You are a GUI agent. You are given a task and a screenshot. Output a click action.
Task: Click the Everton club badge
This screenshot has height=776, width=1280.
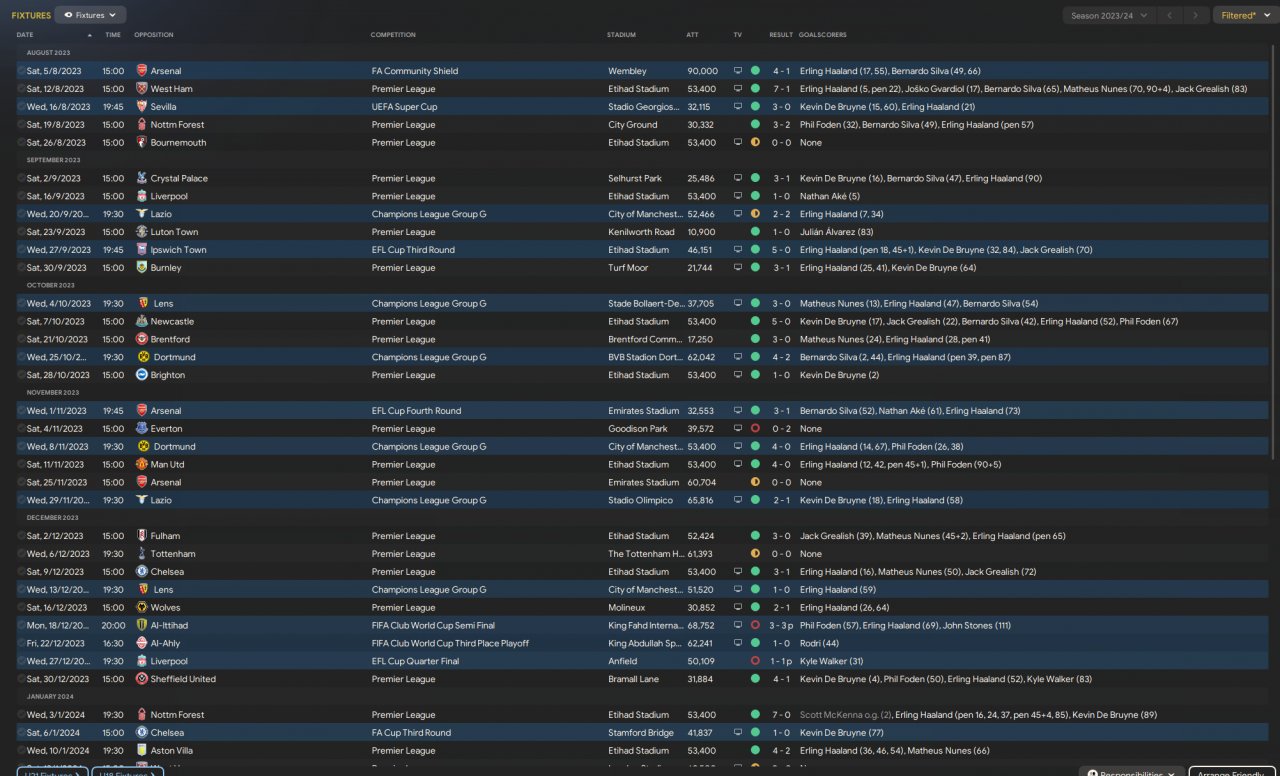click(141, 429)
